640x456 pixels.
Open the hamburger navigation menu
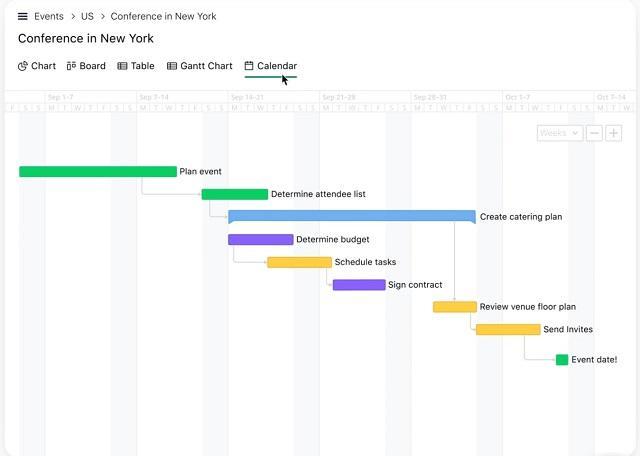(x=23, y=17)
